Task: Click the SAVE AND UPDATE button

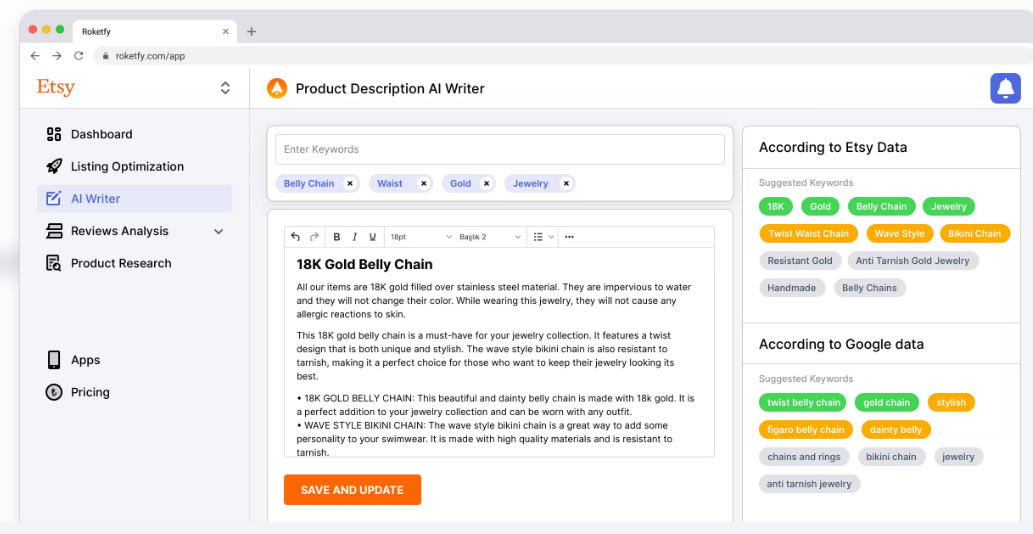Action: pyautogui.click(x=352, y=490)
